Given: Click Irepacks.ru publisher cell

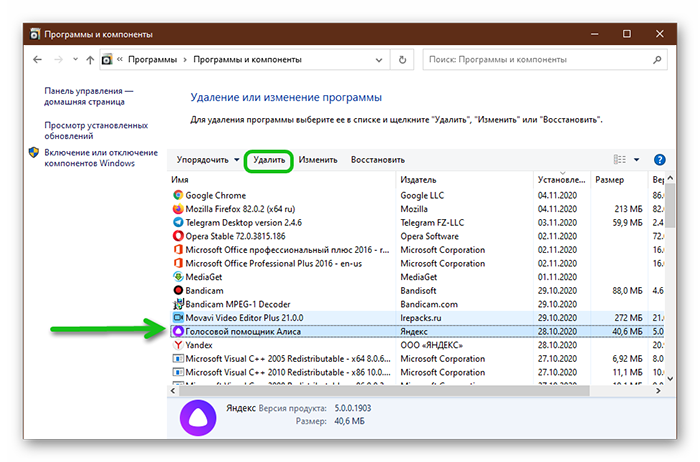Looking at the screenshot, I should point(421,318).
